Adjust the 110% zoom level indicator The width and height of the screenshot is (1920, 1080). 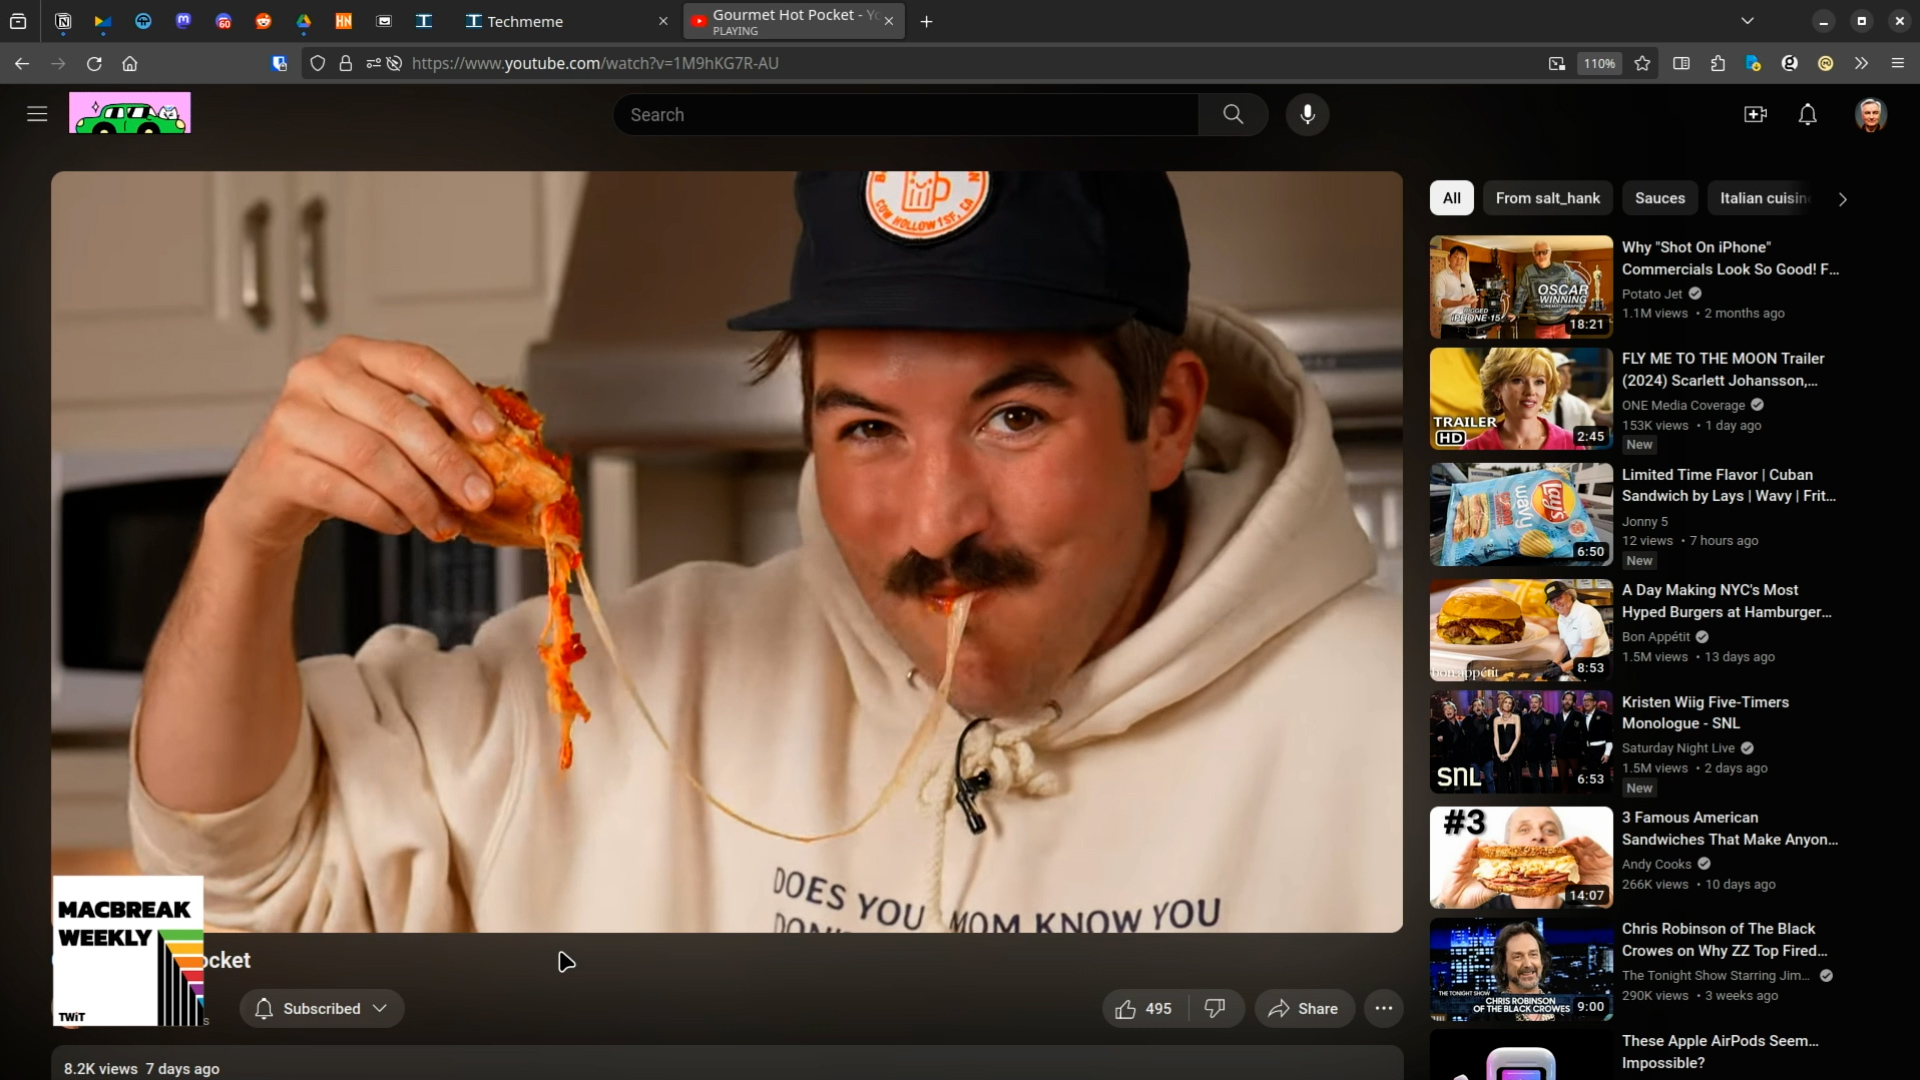(x=1599, y=63)
